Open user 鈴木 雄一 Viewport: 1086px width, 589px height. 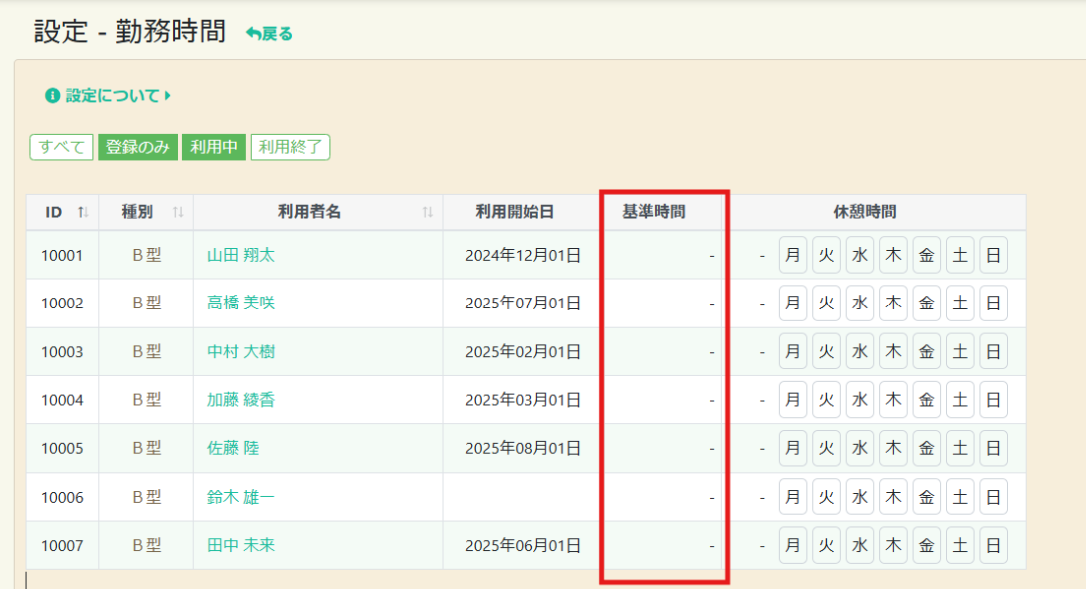coord(240,497)
